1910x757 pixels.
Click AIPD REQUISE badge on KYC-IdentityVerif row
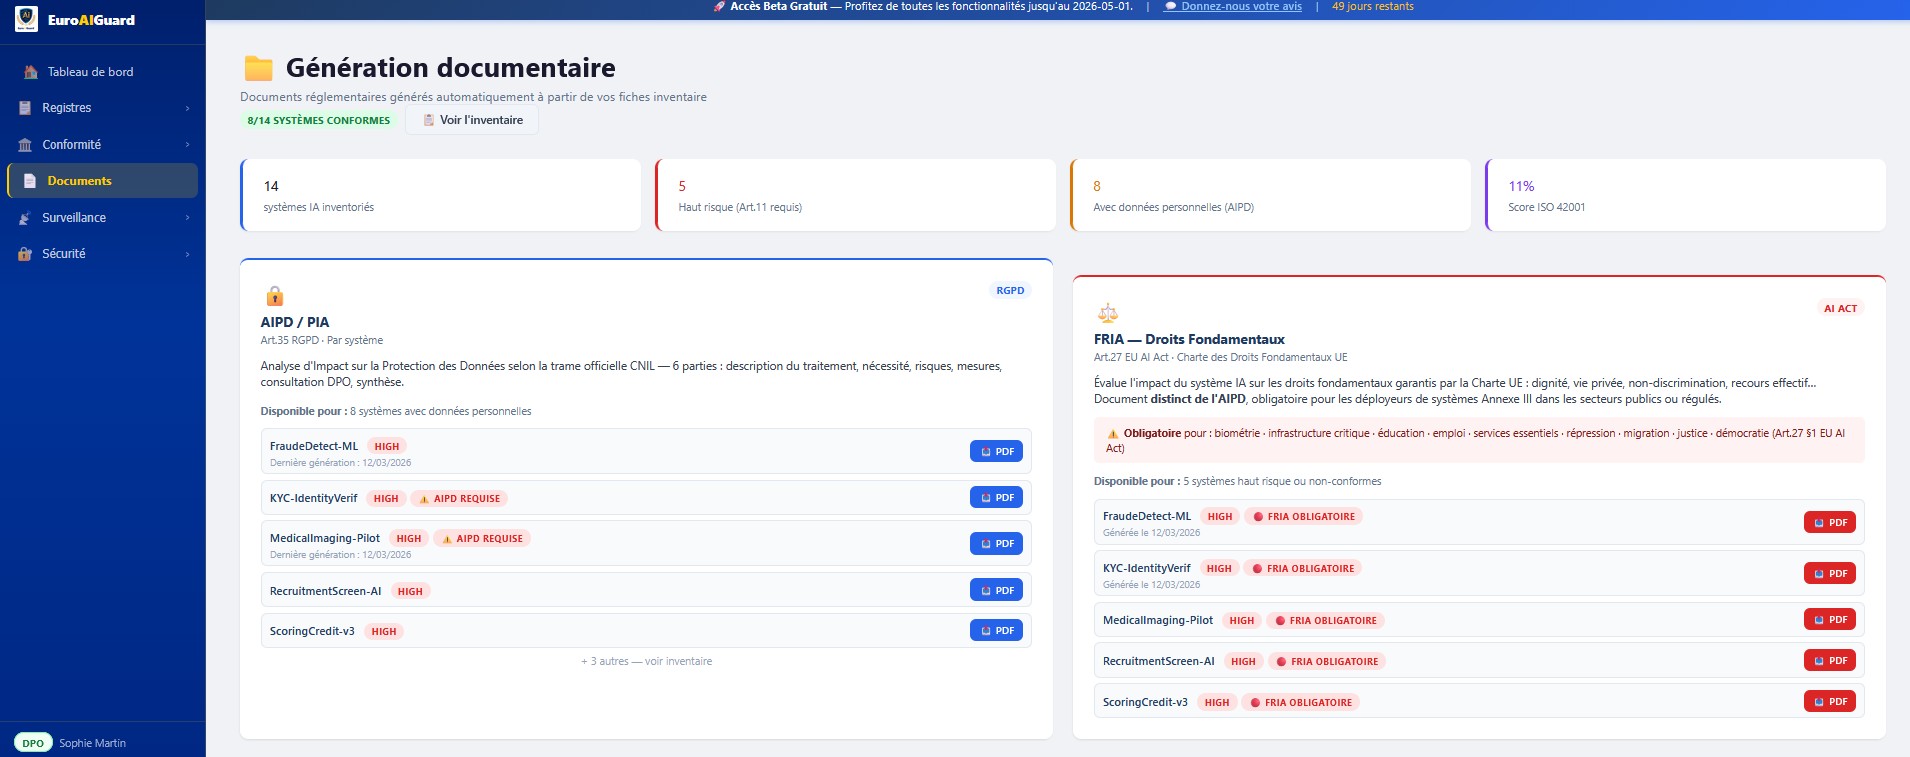[x=460, y=499]
